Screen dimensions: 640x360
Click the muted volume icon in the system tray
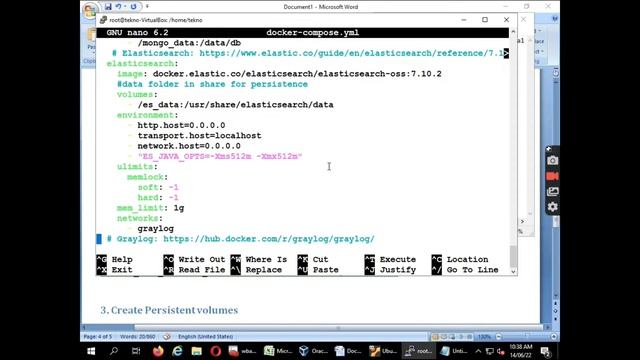tap(501, 351)
